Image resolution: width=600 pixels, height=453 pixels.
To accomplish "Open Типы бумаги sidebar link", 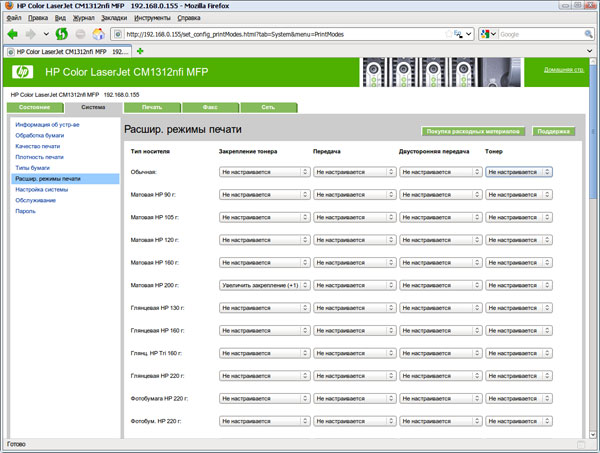I will pos(33,168).
